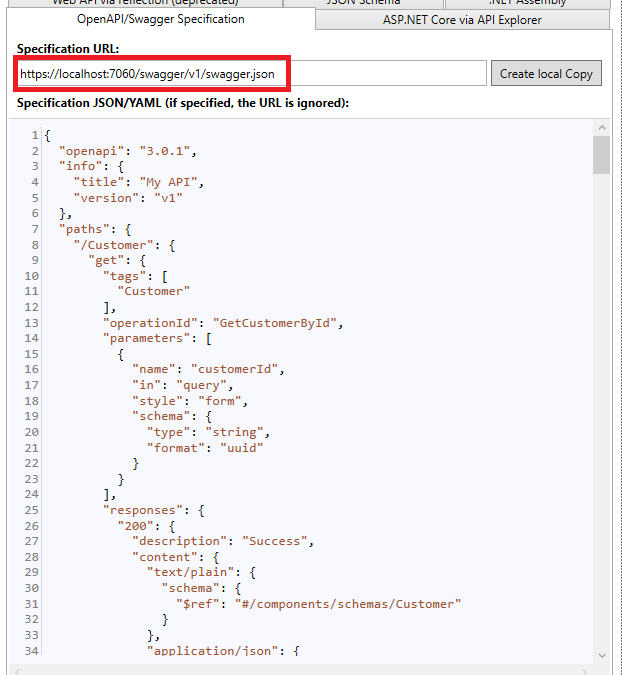Switch to the OpenAPI/Swagger Specification tab
Viewport: 622px width, 675px height.
pyautogui.click(x=160, y=19)
